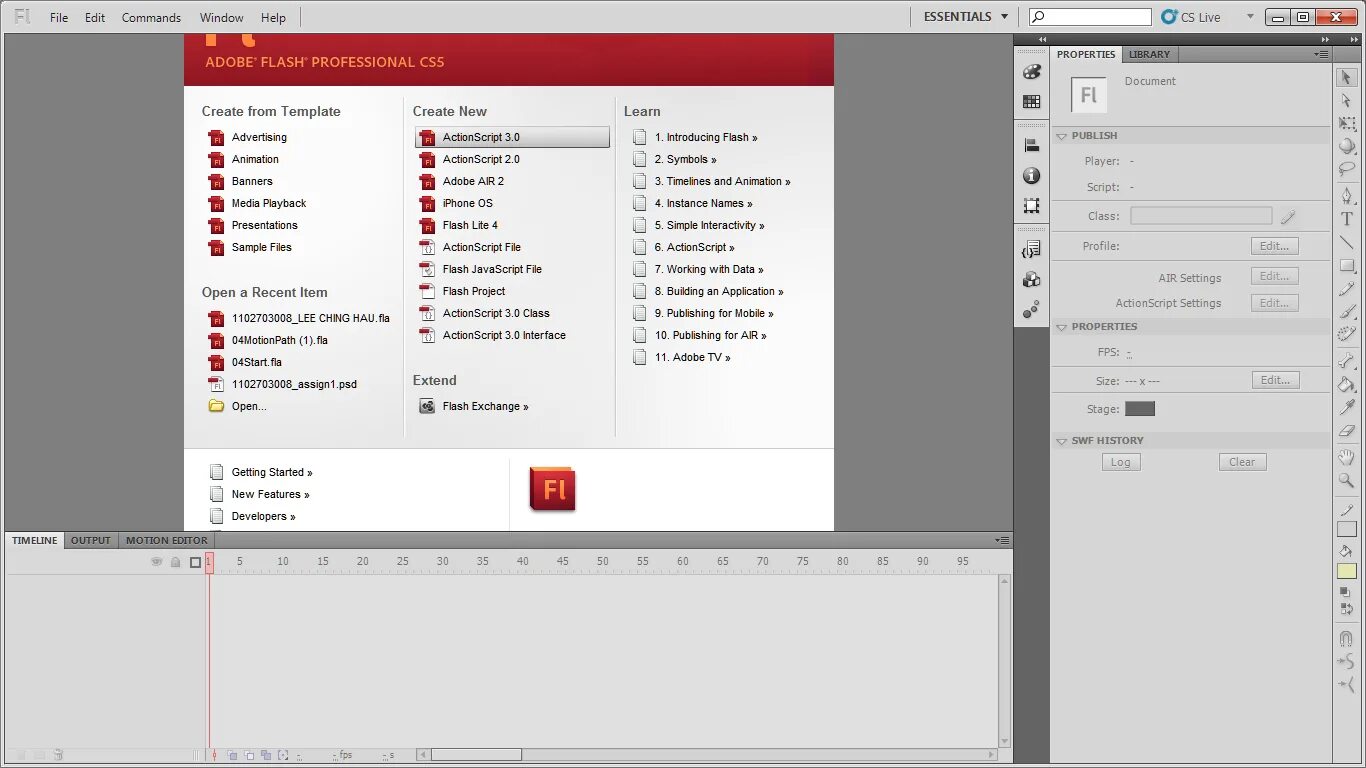The image size is (1366, 768).
Task: Select the Brush tool
Action: click(x=1347, y=312)
